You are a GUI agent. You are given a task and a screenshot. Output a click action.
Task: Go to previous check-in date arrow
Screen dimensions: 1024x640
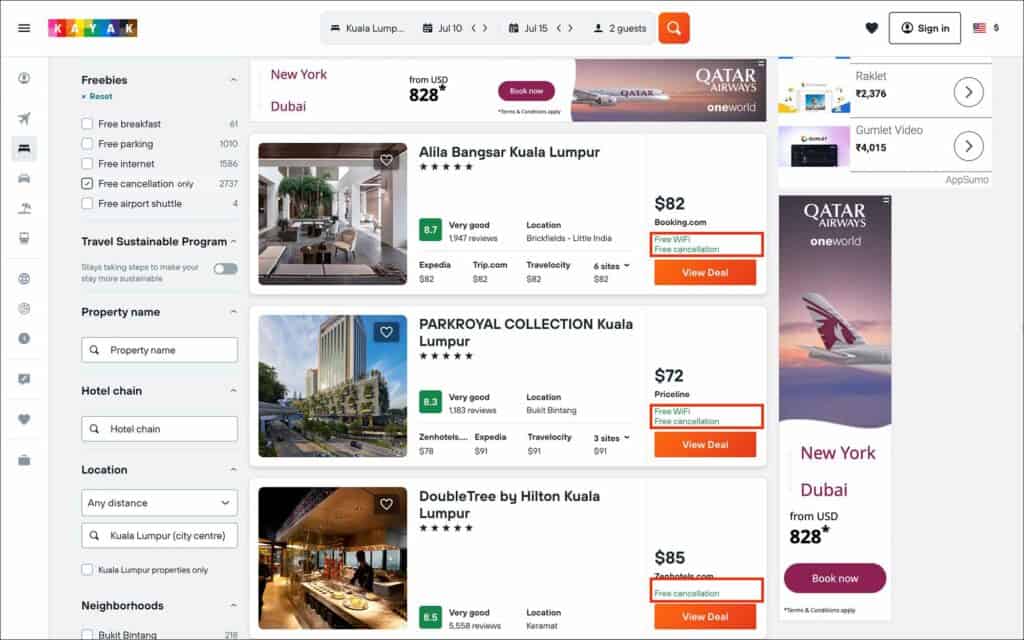474,28
